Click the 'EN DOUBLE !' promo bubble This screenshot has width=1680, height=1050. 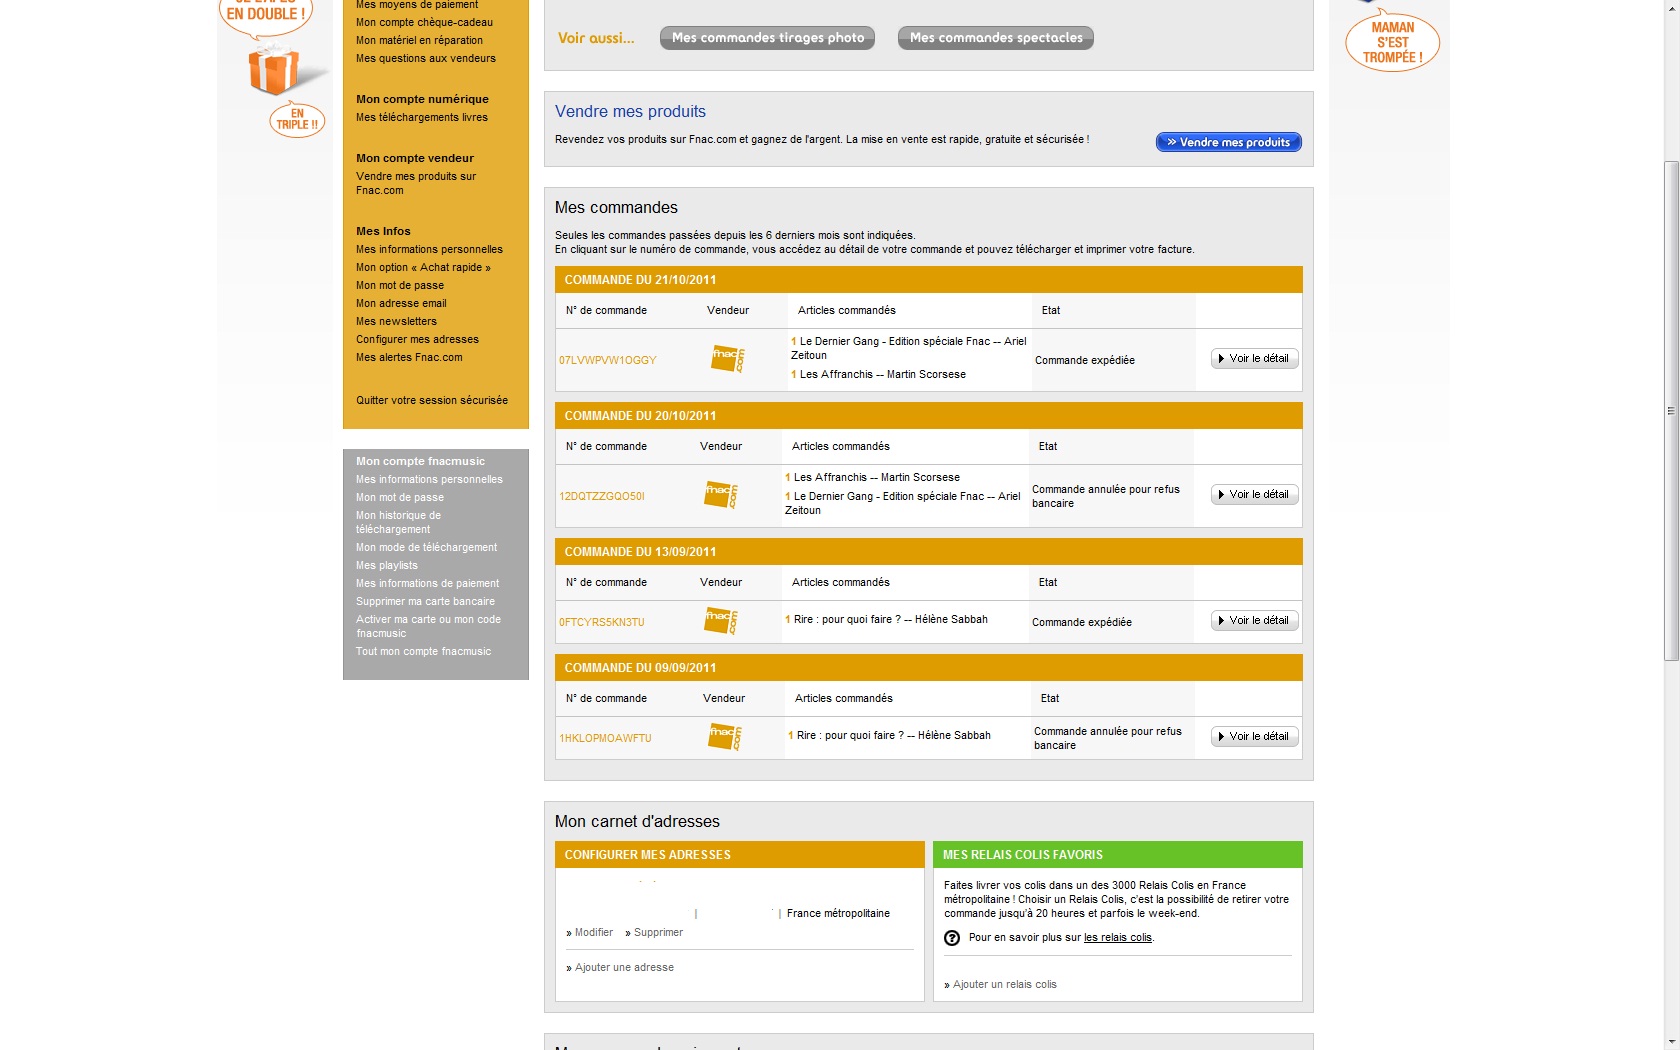click(265, 15)
